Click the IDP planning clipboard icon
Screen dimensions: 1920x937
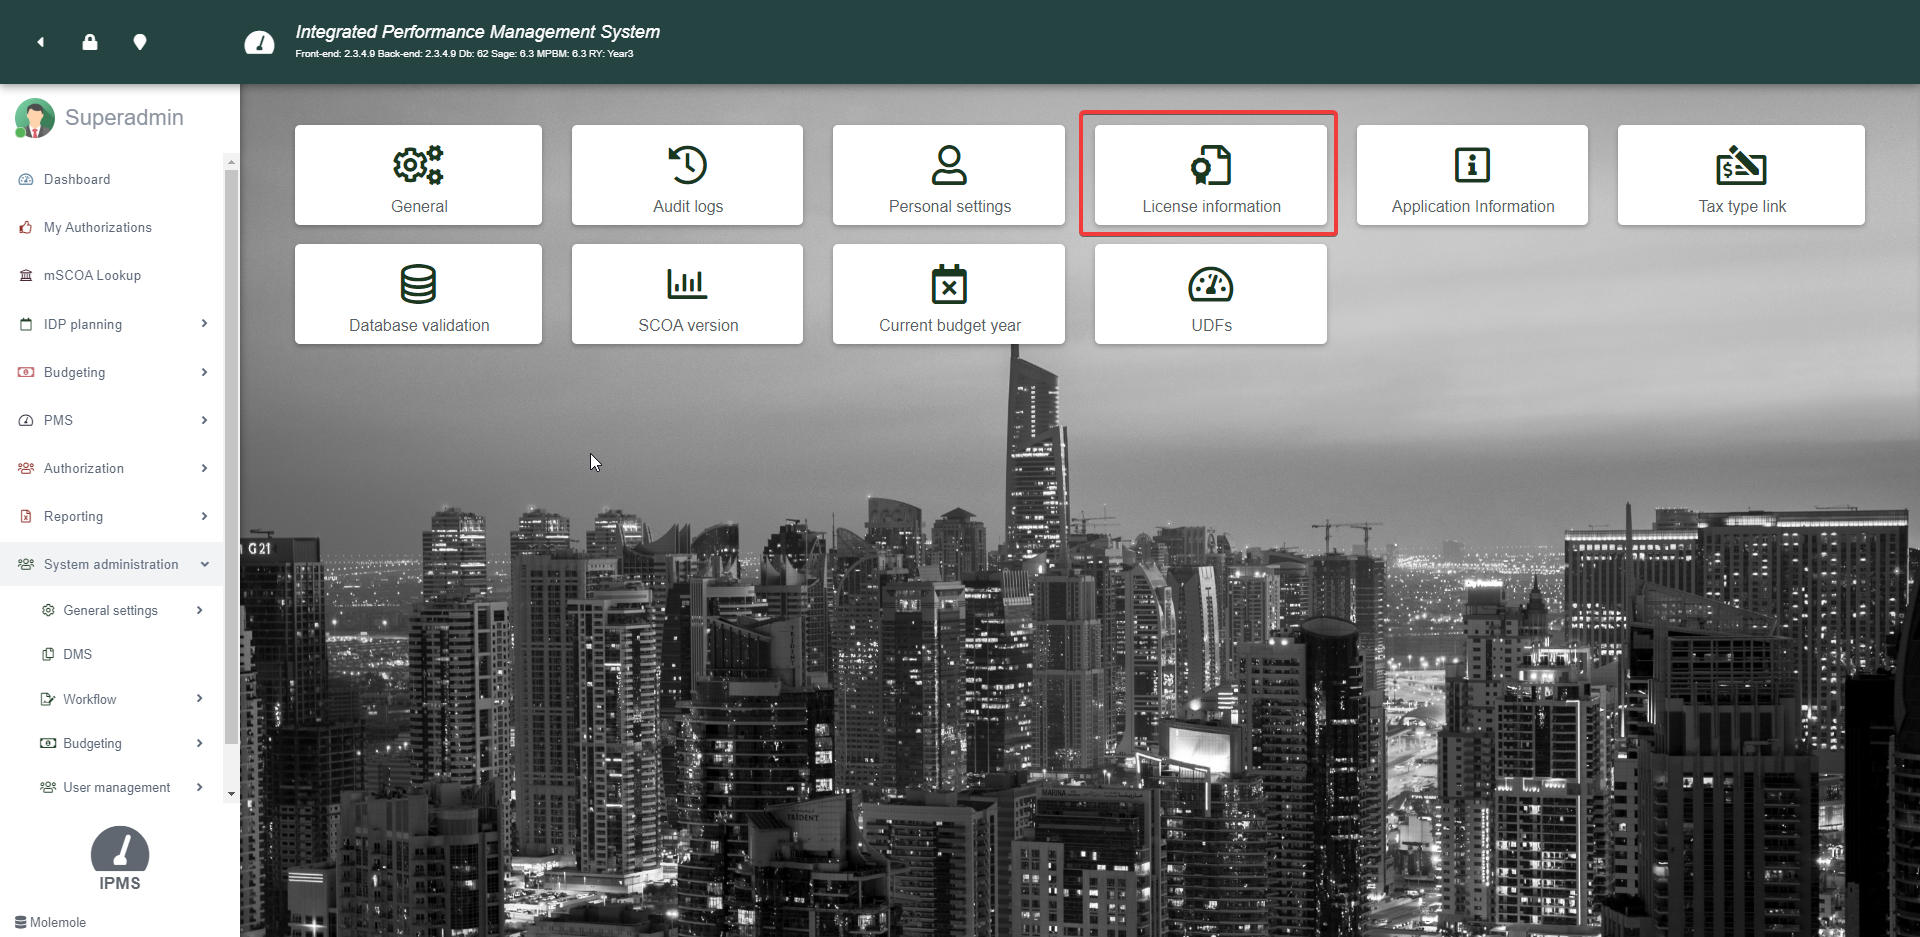tap(26, 324)
